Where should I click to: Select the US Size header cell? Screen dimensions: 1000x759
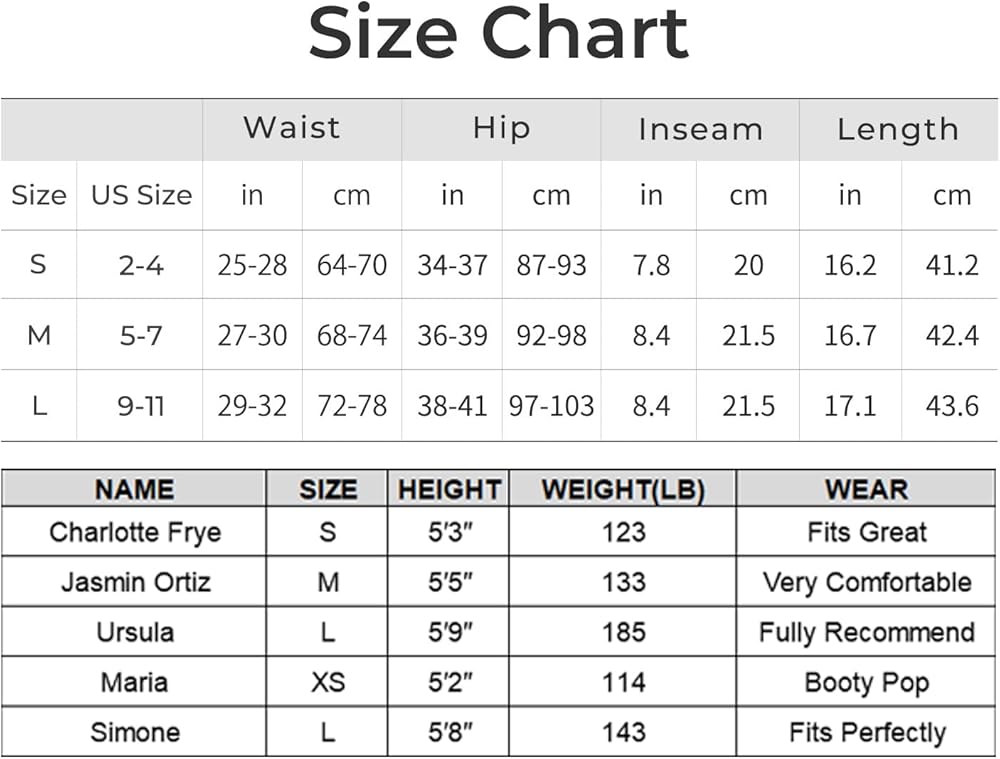click(141, 195)
